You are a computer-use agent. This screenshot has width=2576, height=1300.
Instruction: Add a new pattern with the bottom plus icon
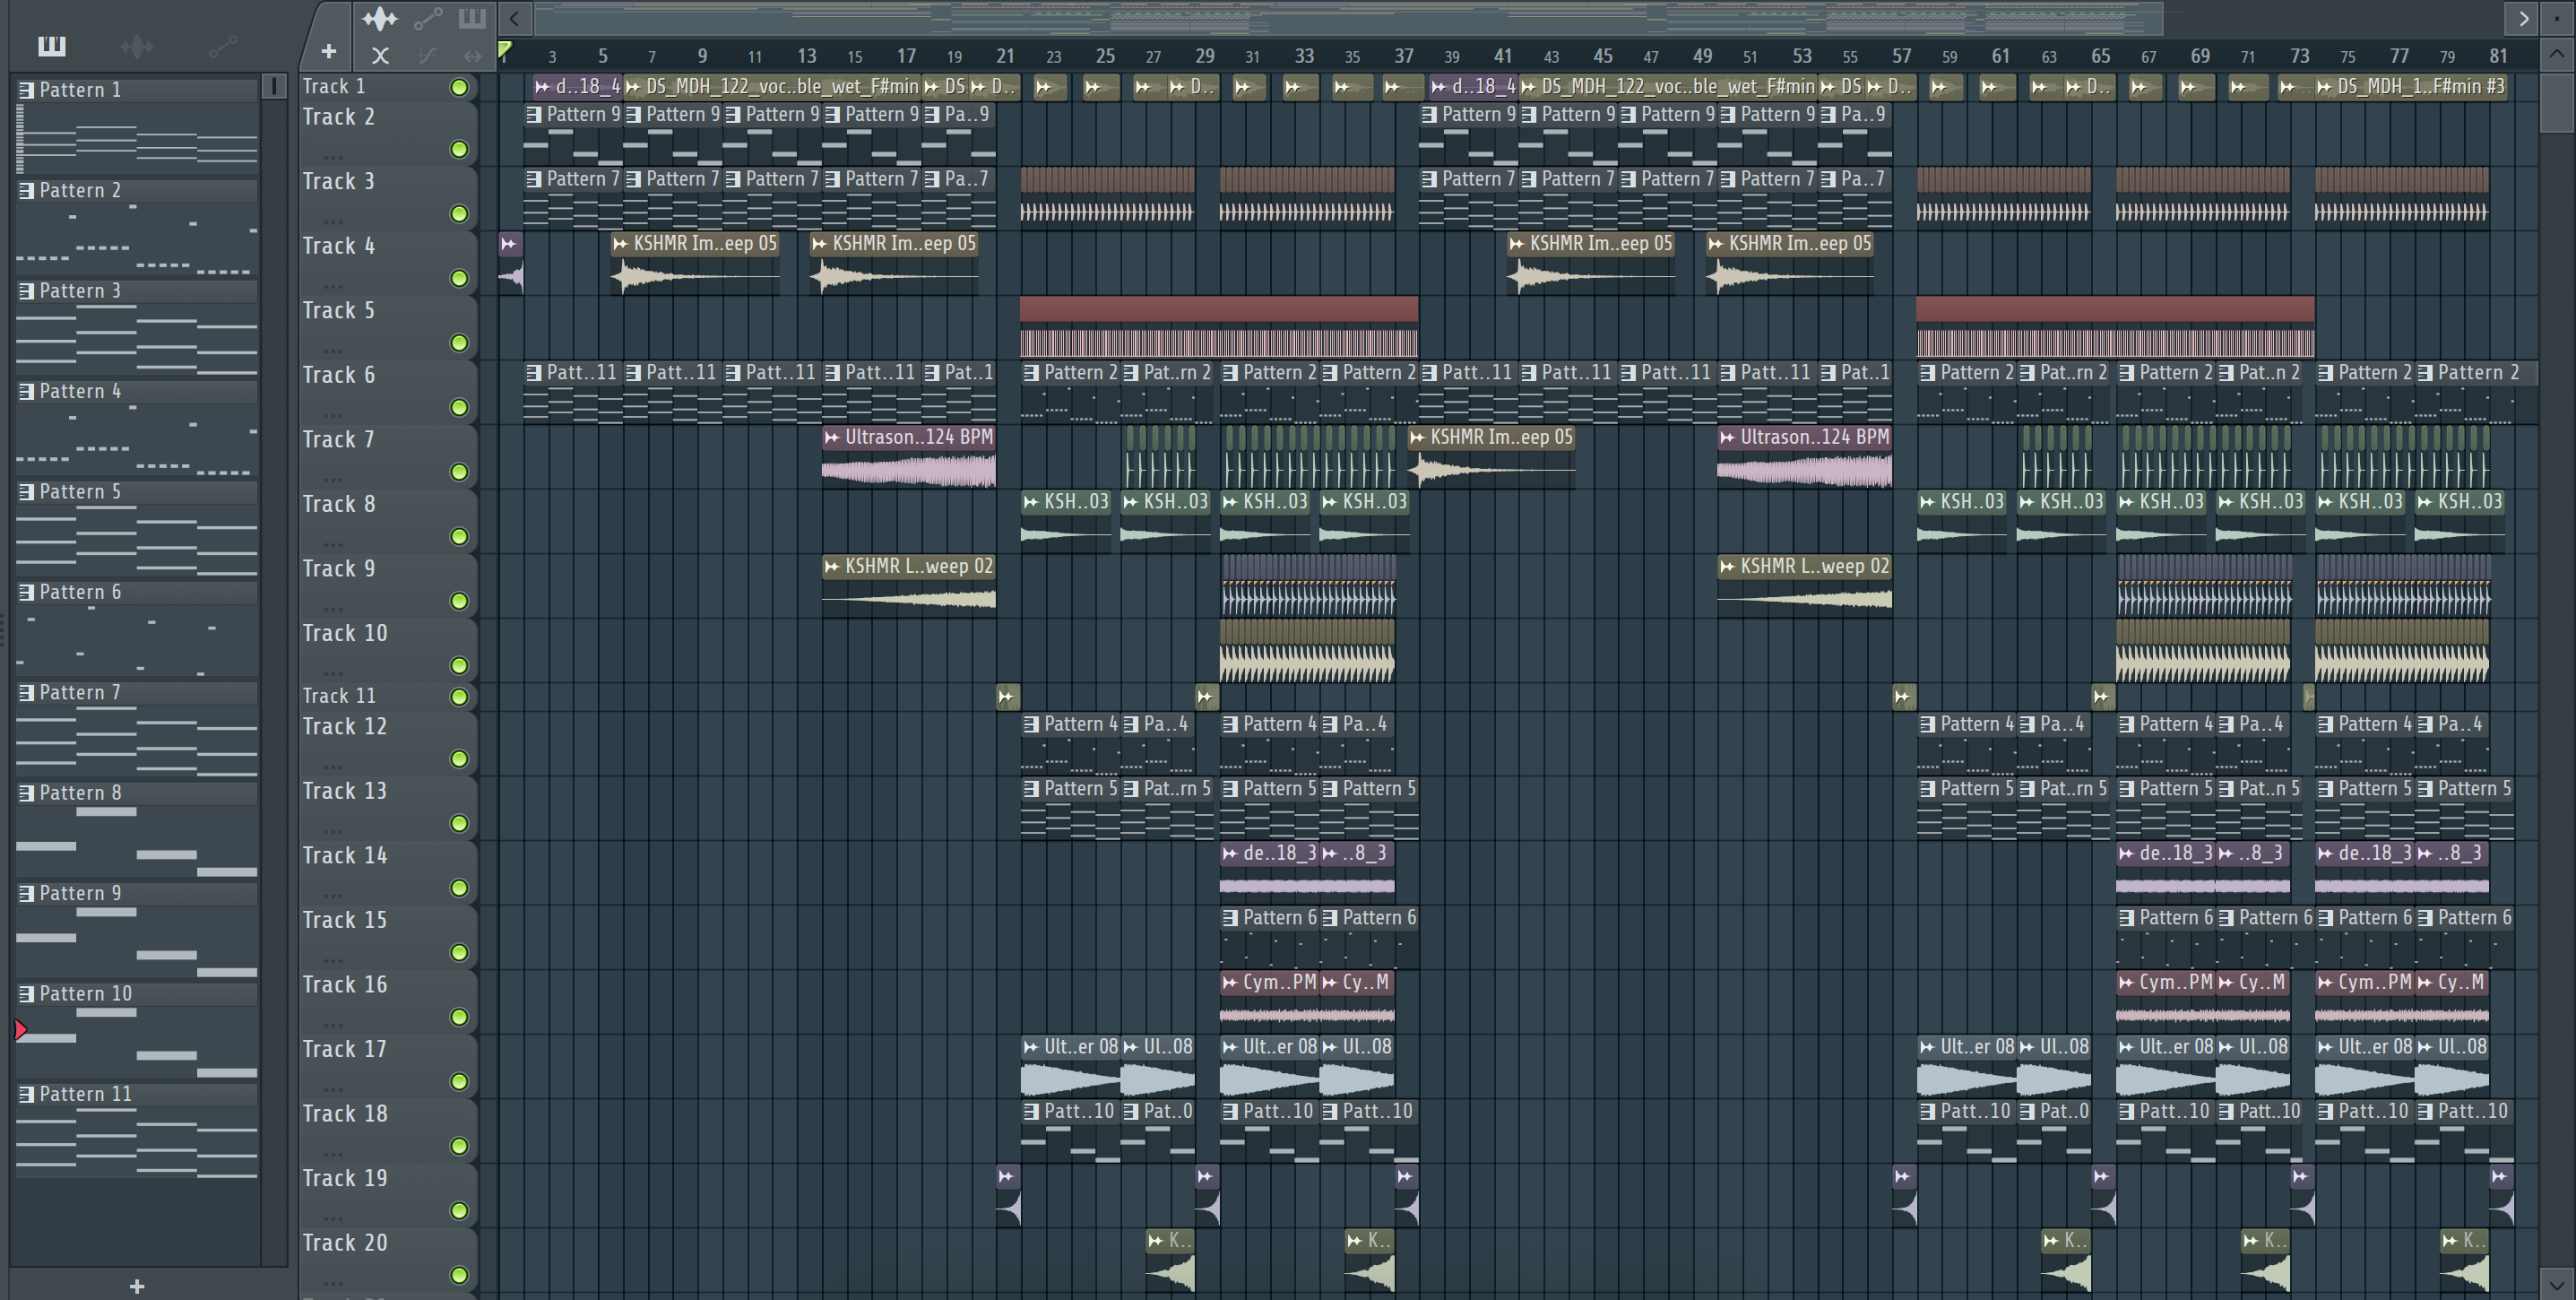pyautogui.click(x=137, y=1286)
